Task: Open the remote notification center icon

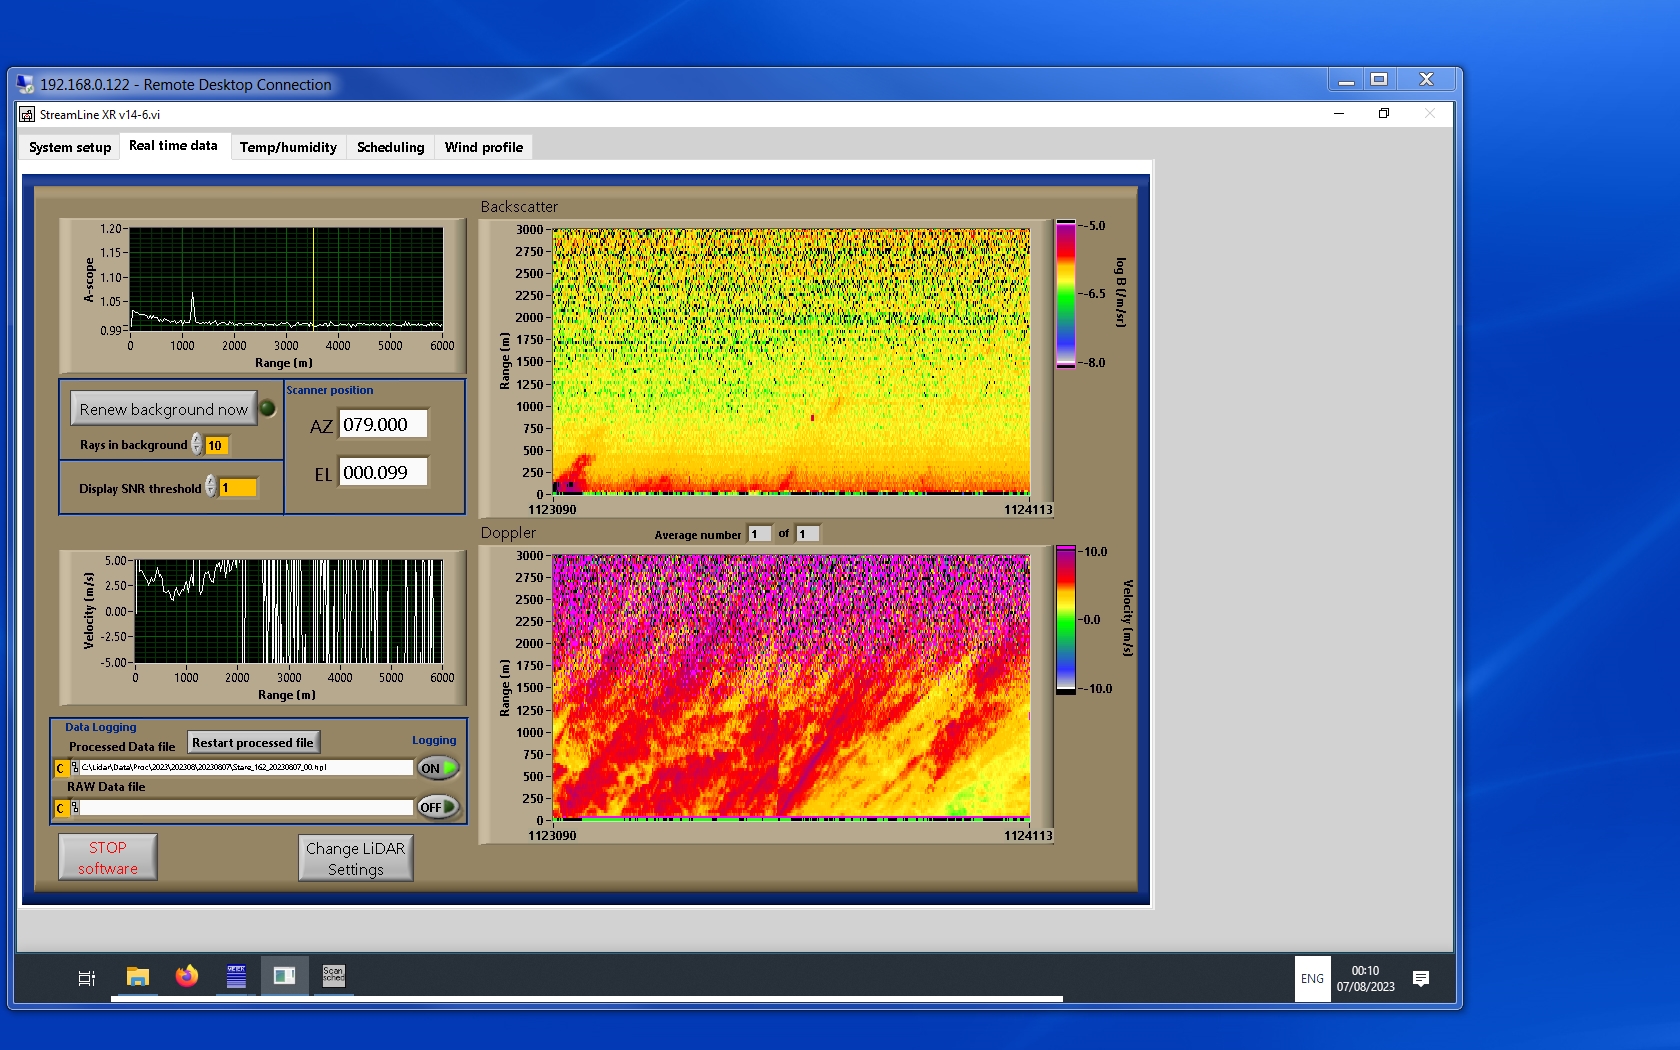Action: [1420, 978]
